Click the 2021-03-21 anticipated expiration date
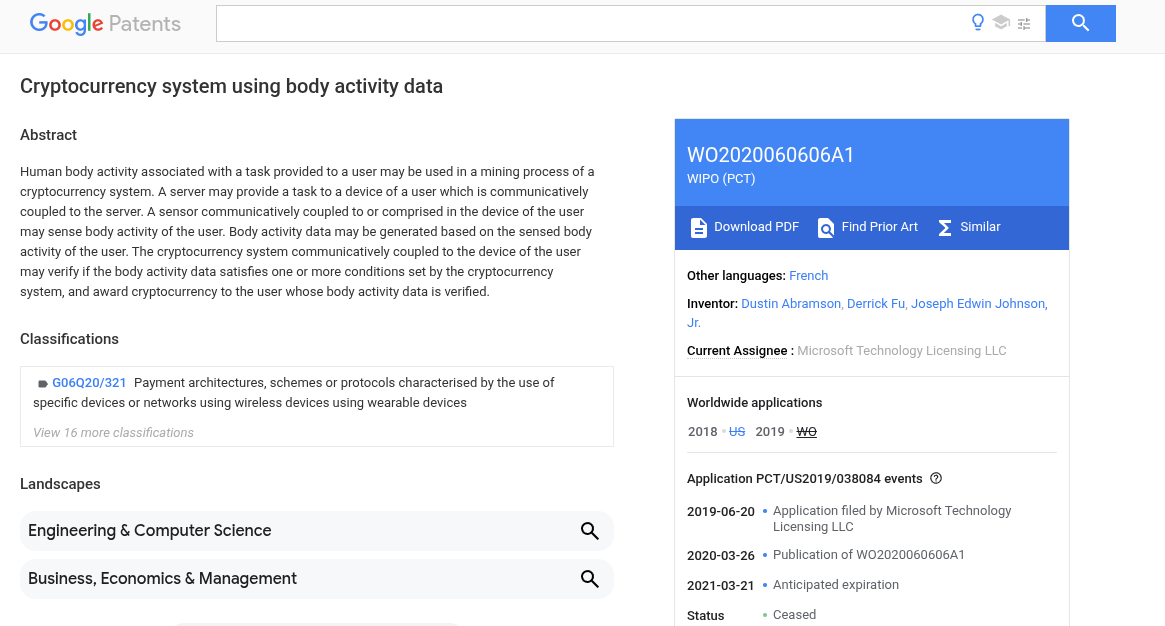This screenshot has width=1165, height=626. tap(721, 586)
